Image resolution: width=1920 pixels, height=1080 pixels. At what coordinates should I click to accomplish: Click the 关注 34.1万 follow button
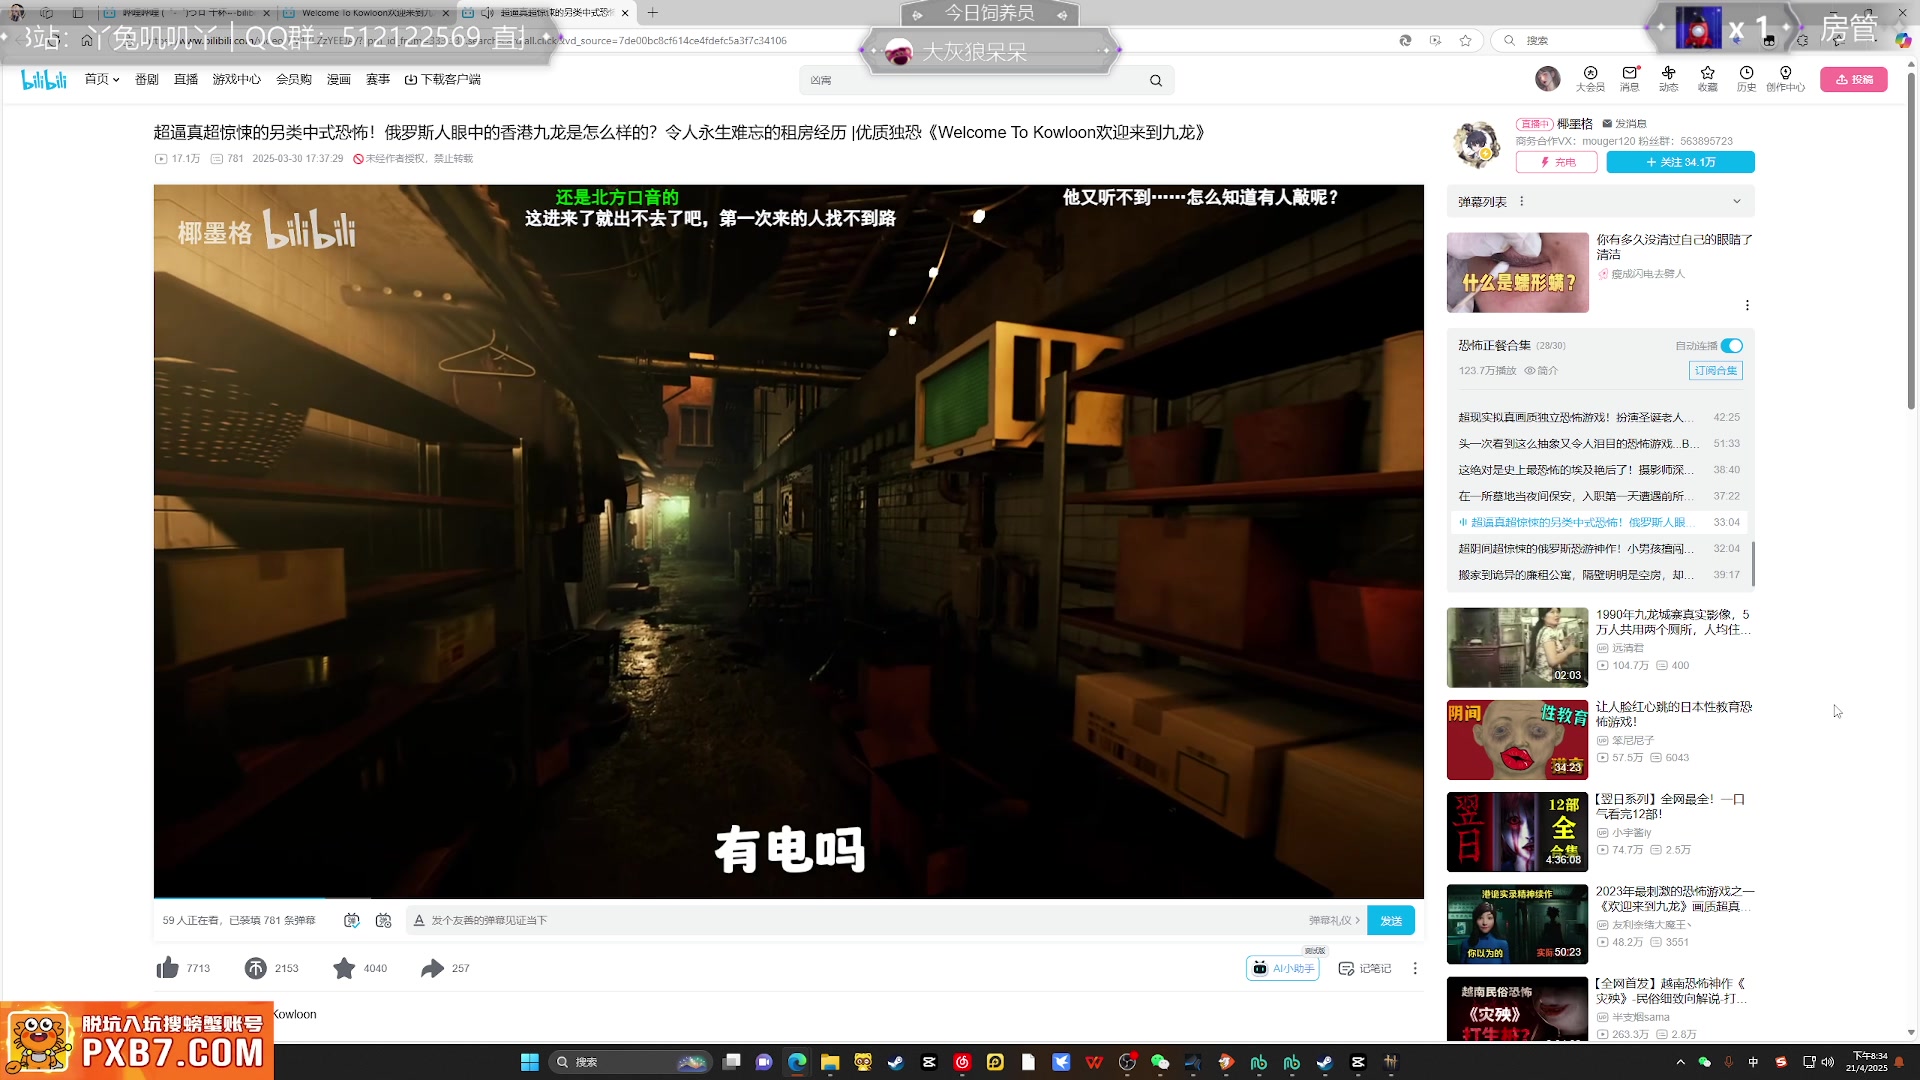(1680, 162)
